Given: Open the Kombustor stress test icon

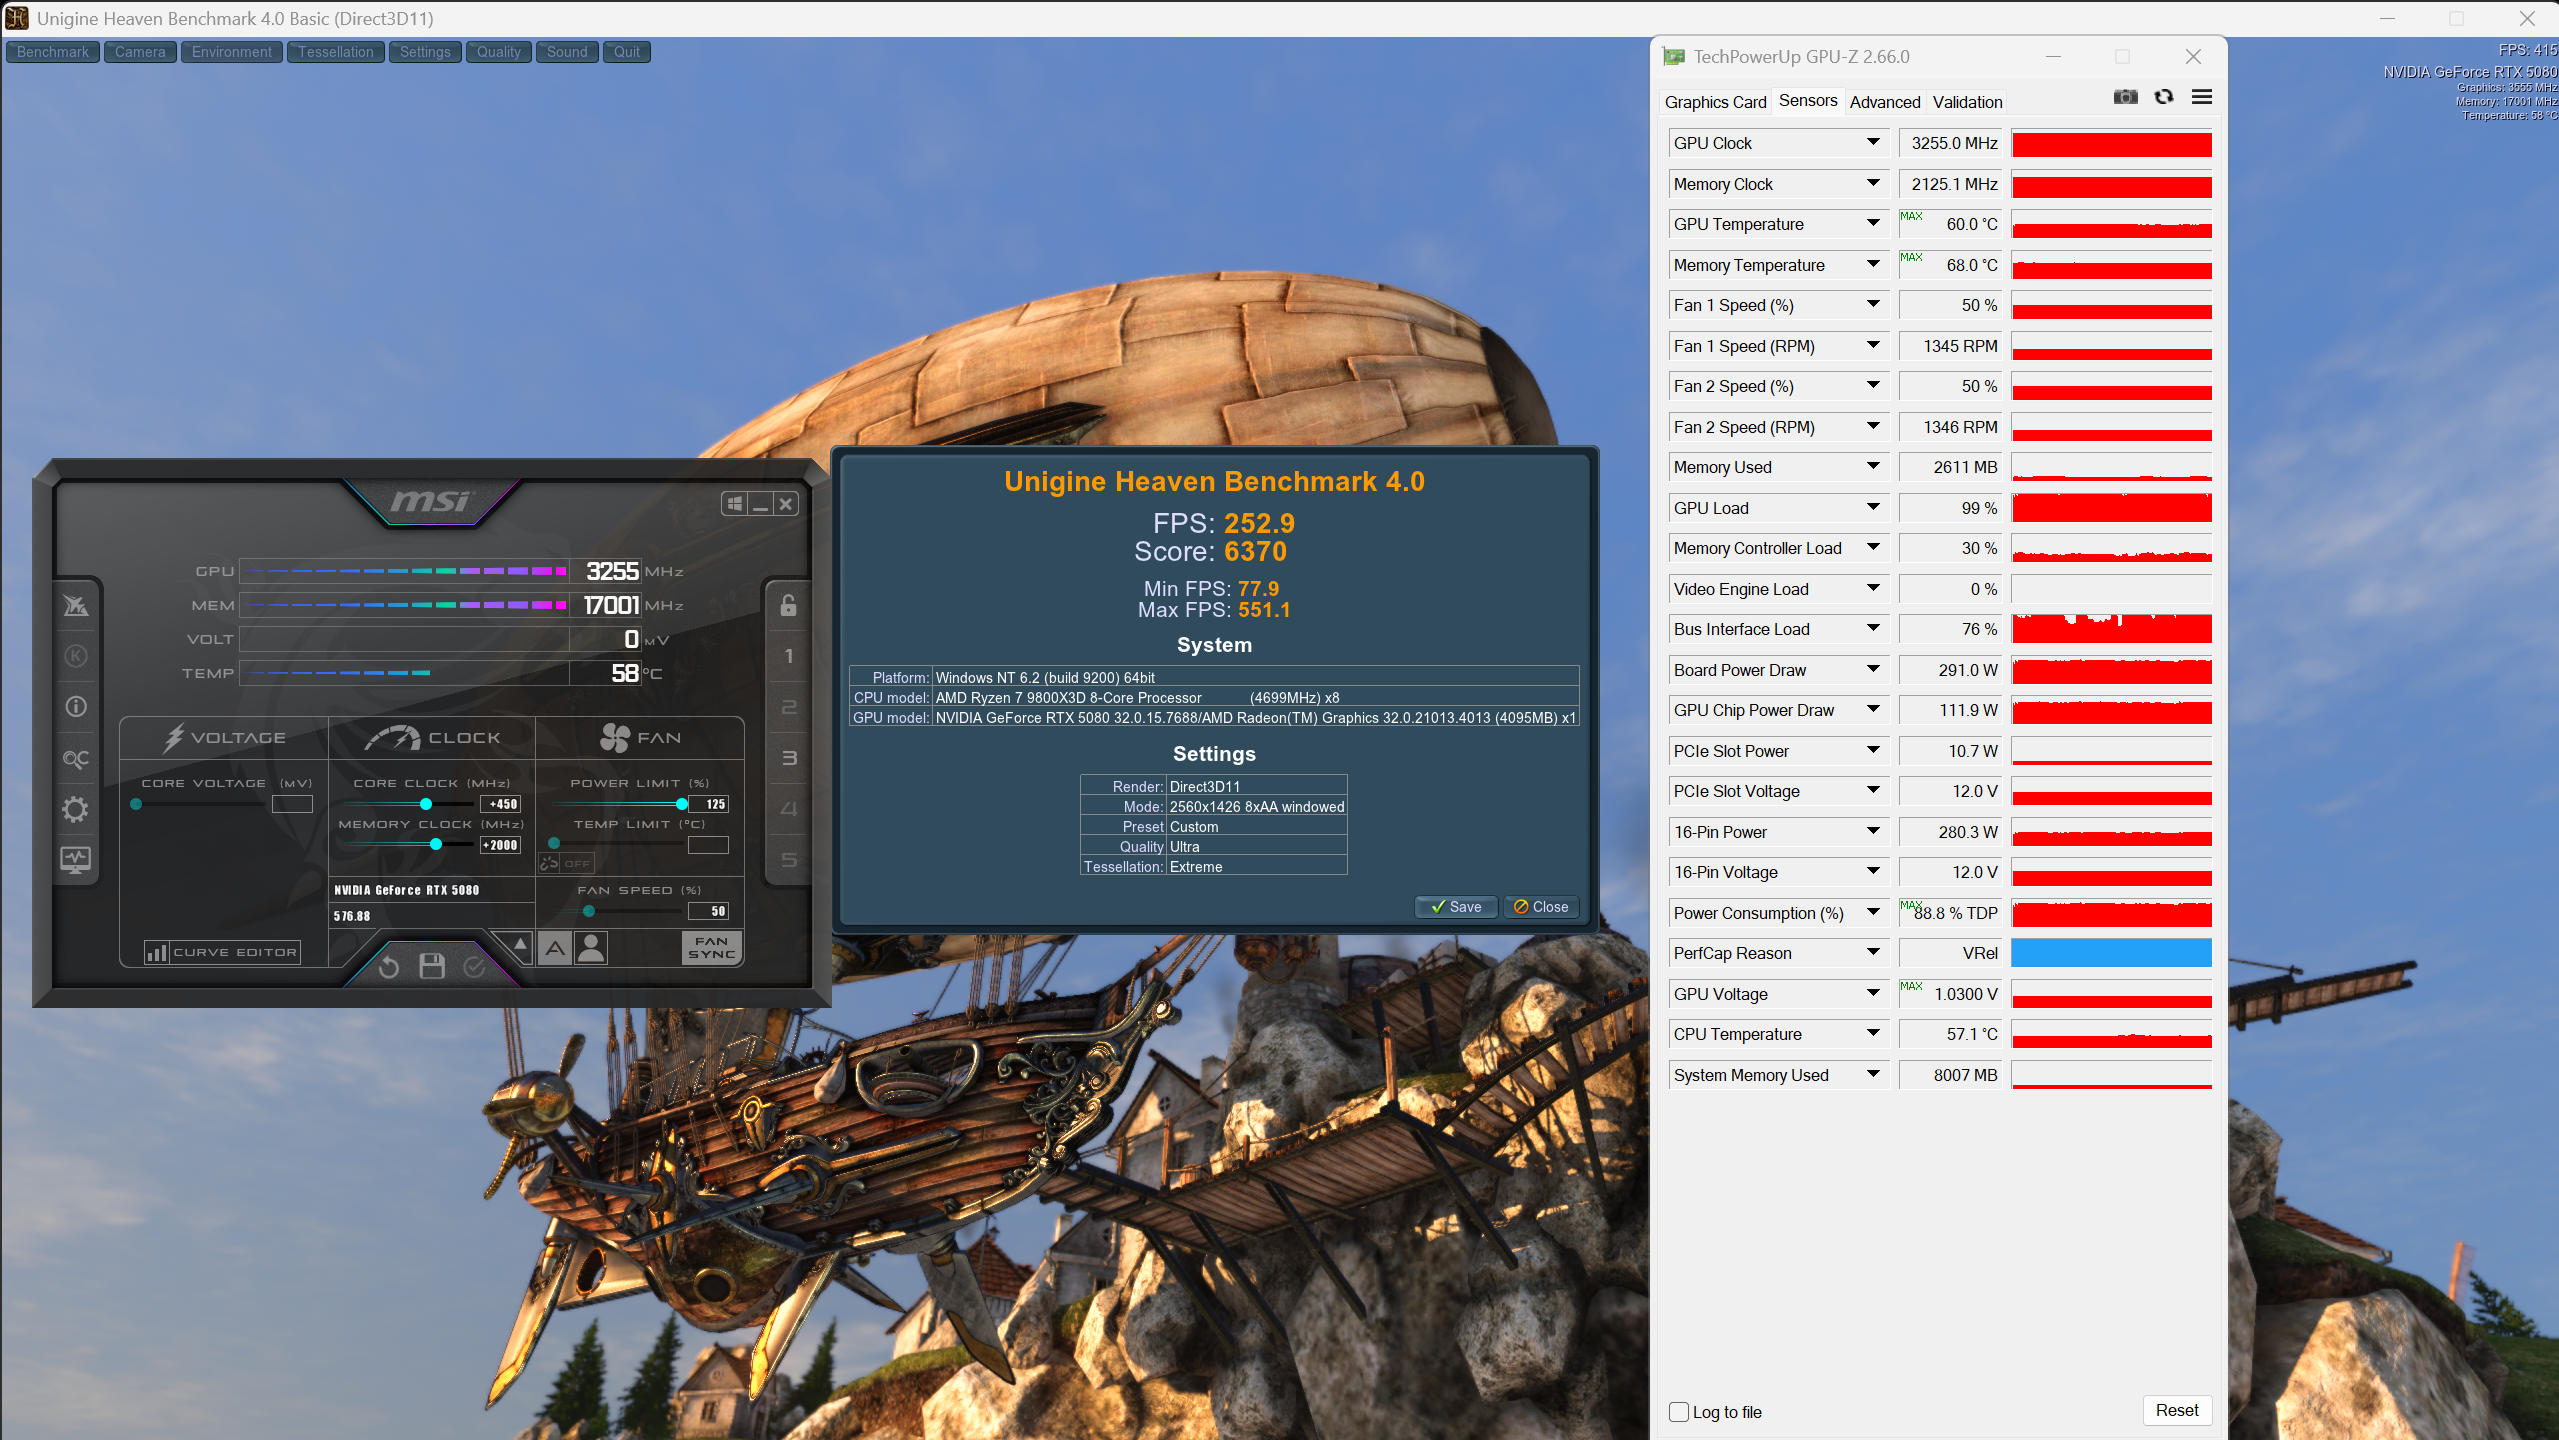Looking at the screenshot, I should [76, 656].
